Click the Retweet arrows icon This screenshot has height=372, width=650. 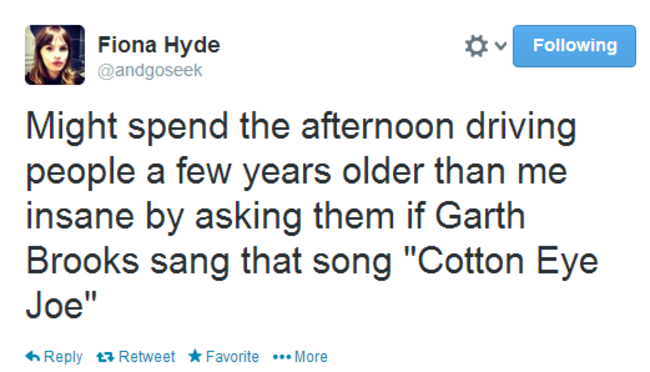click(105, 357)
